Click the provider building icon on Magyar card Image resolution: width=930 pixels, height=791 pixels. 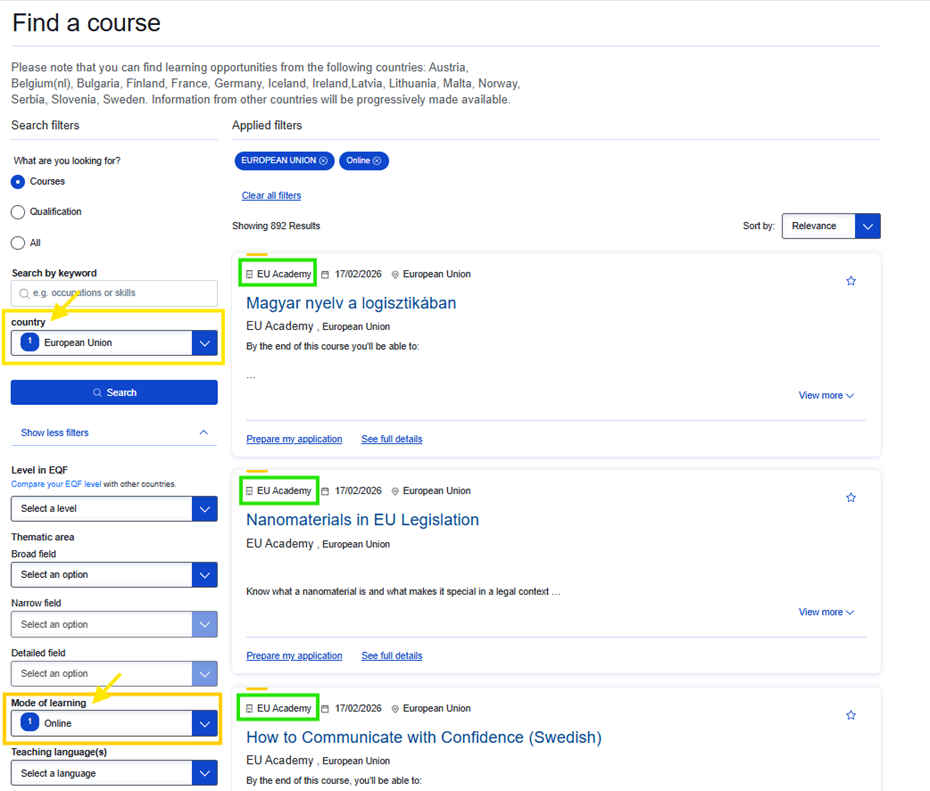pyautogui.click(x=250, y=275)
